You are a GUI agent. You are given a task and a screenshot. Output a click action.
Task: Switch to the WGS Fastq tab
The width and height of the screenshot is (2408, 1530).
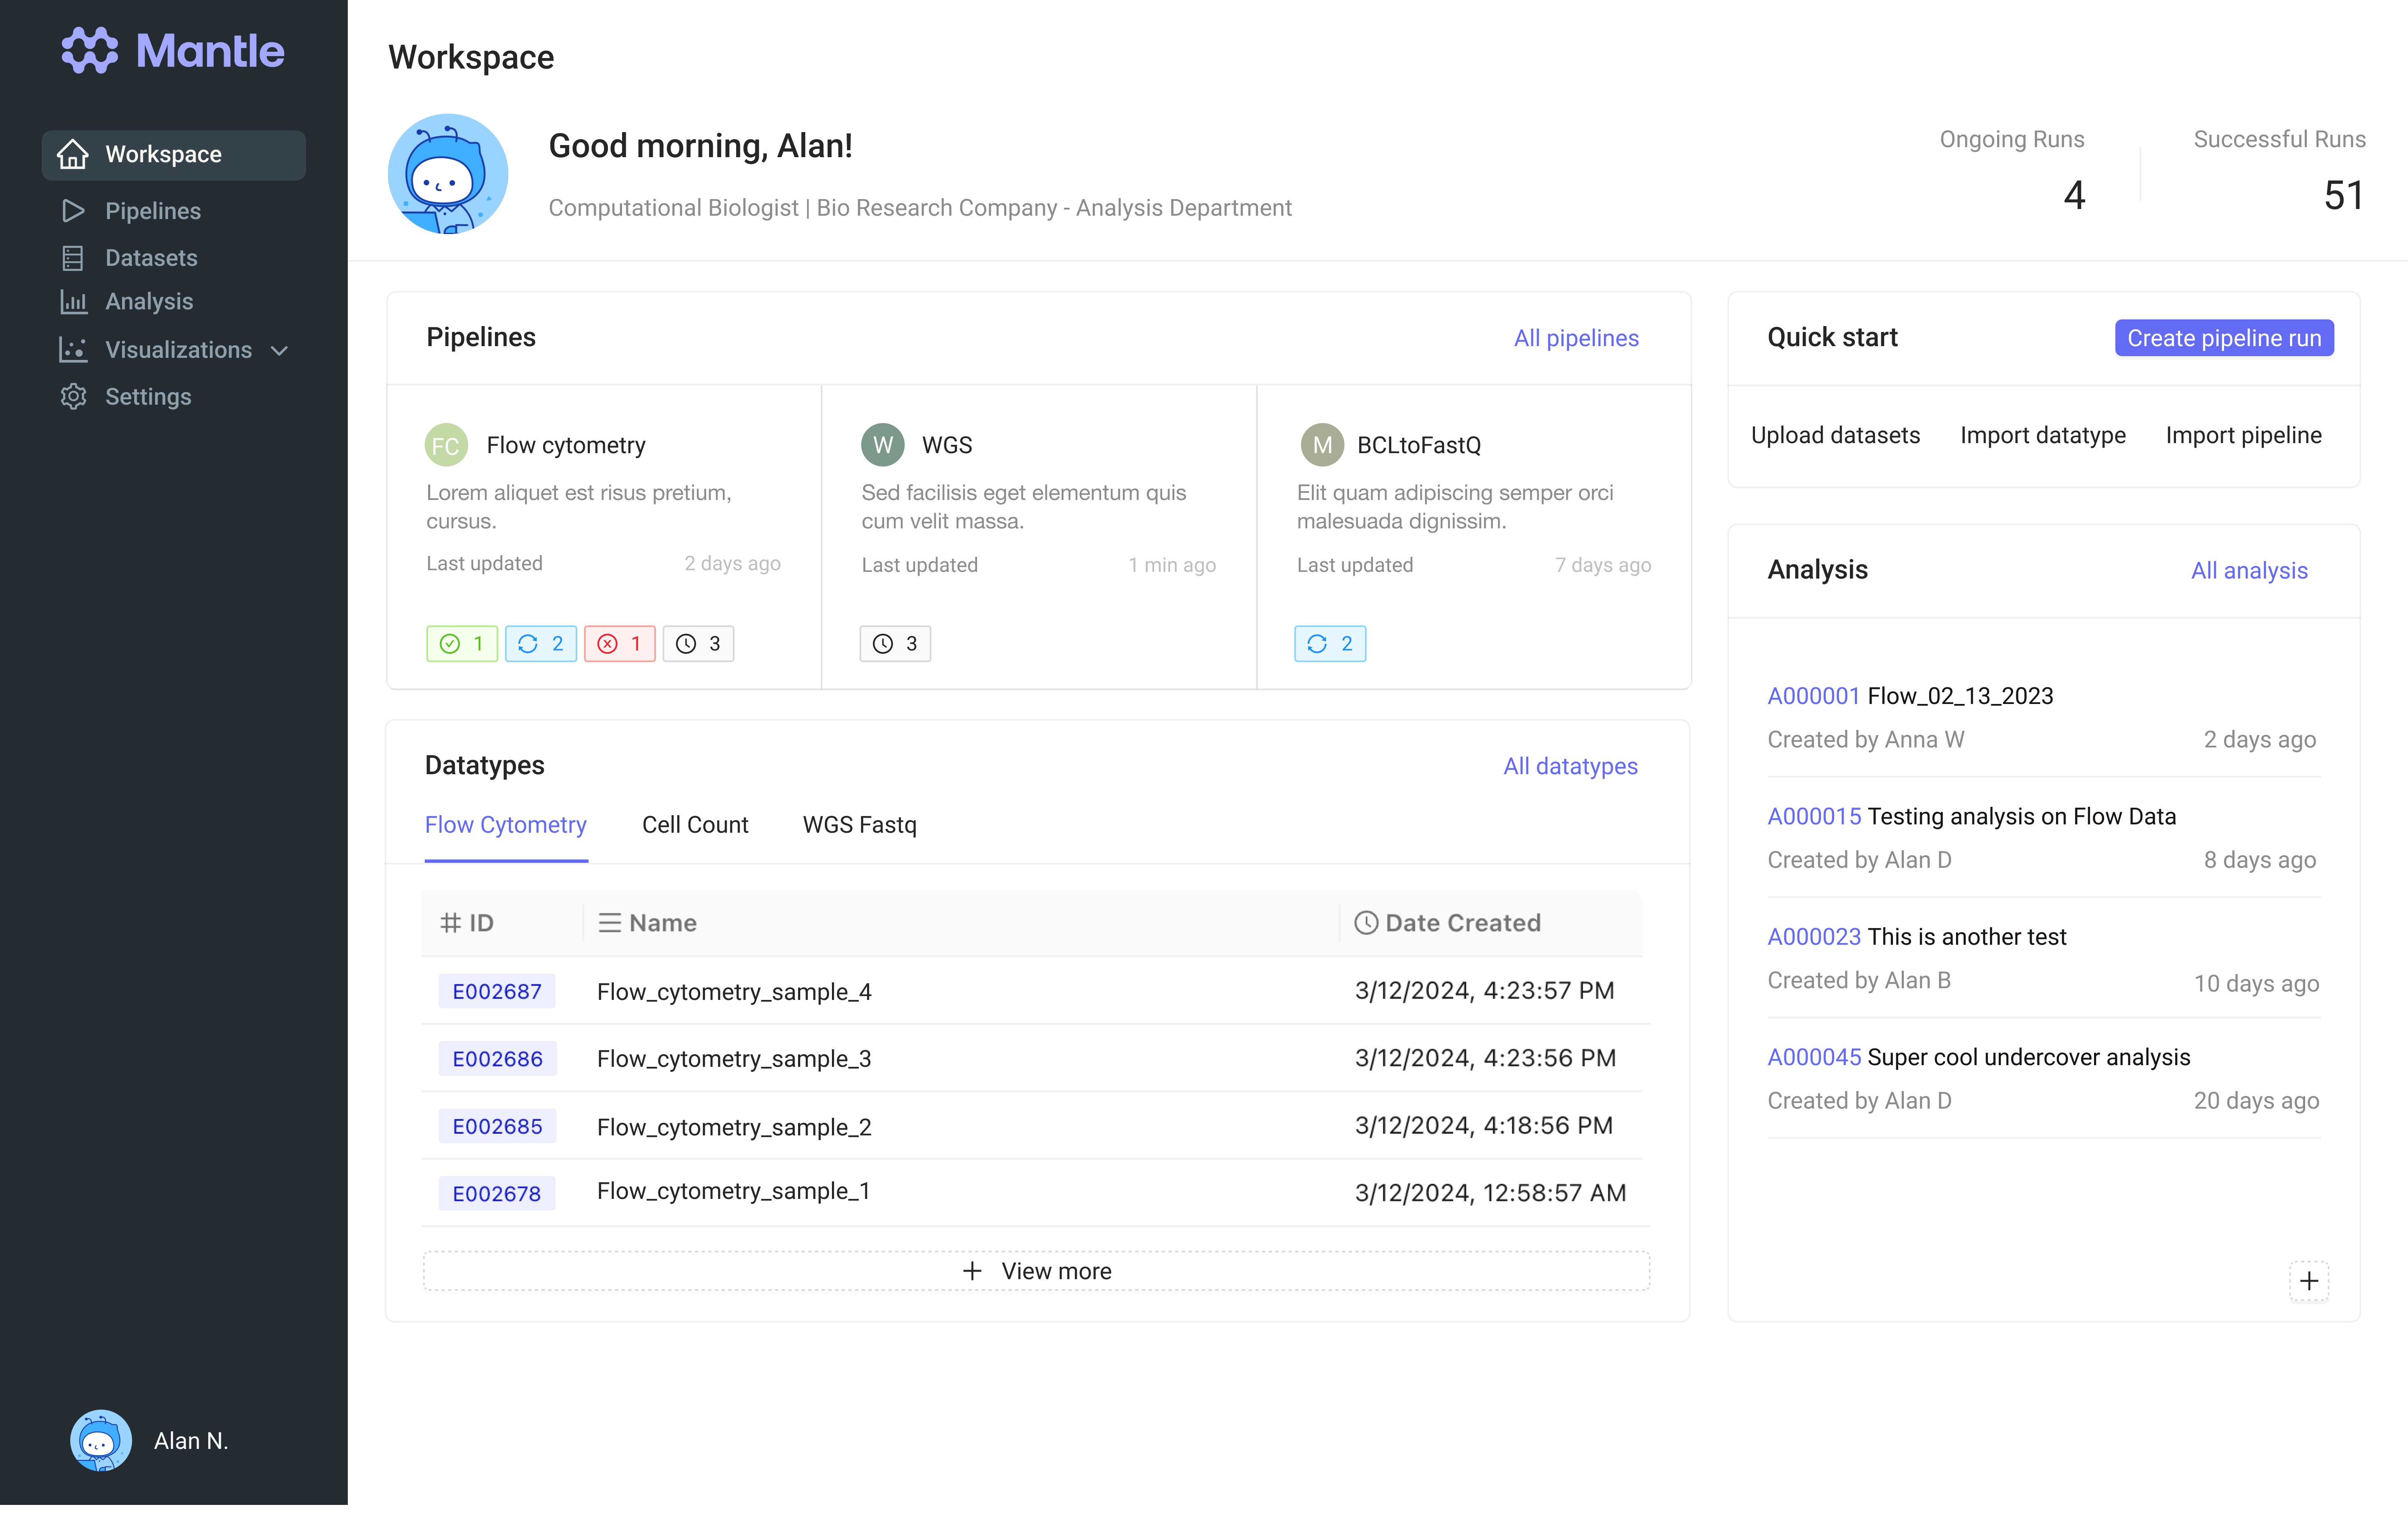pos(860,825)
